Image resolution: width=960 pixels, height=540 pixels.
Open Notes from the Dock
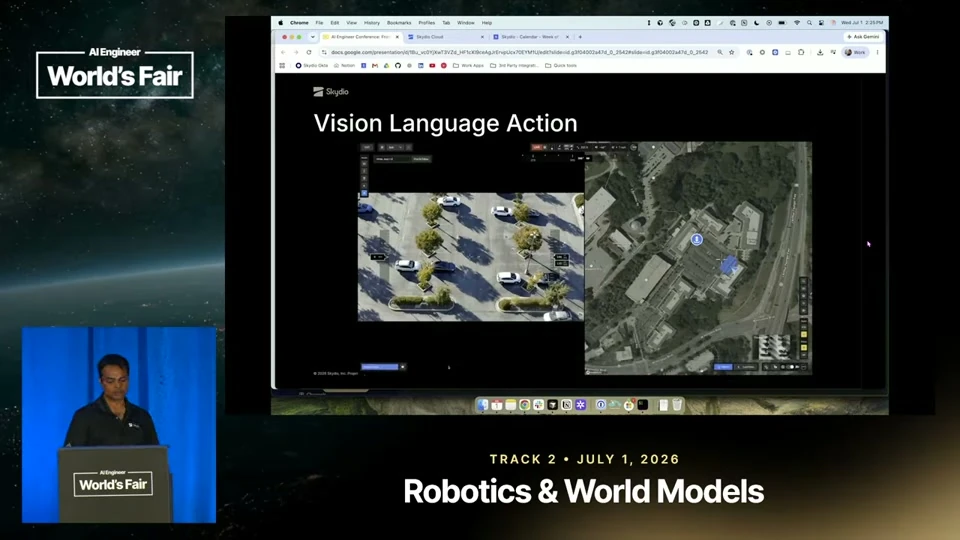point(511,405)
